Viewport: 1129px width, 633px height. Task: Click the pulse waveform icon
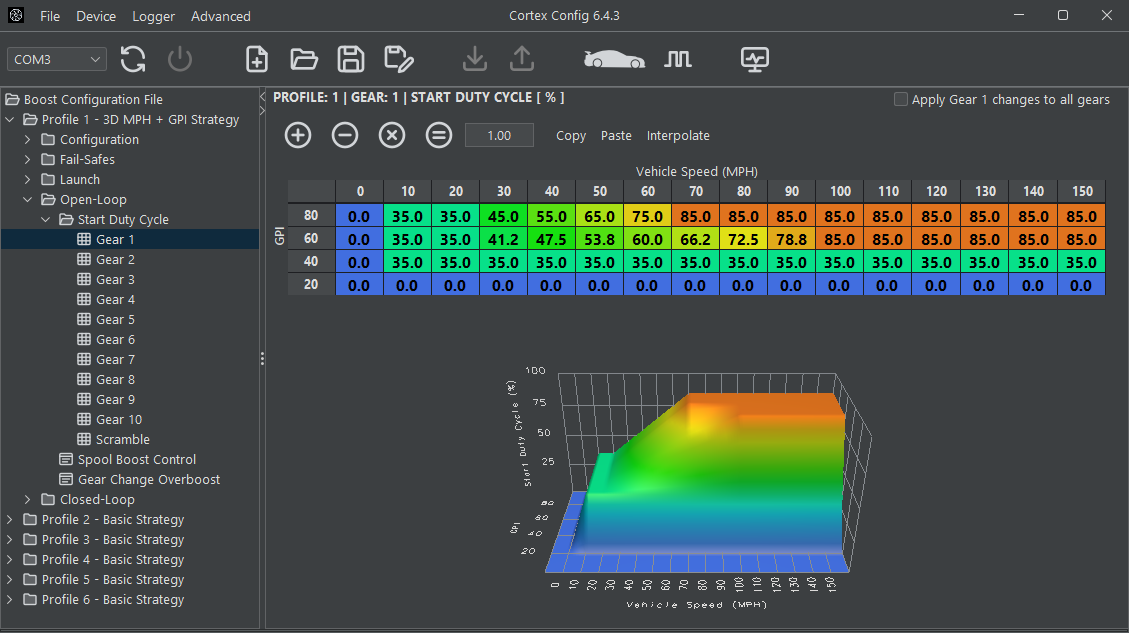coord(678,59)
